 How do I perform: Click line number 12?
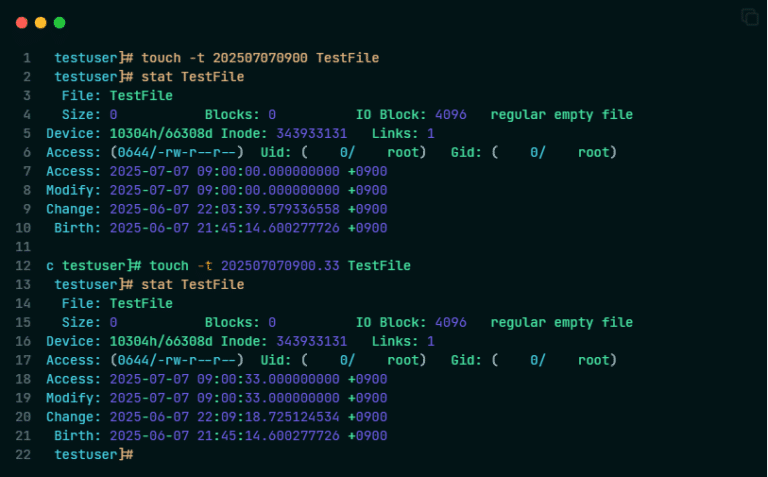pyautogui.click(x=23, y=266)
